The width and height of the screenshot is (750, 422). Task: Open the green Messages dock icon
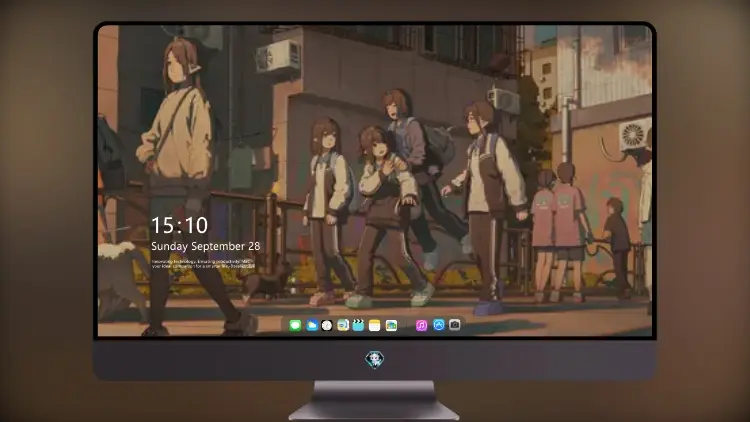(x=295, y=325)
